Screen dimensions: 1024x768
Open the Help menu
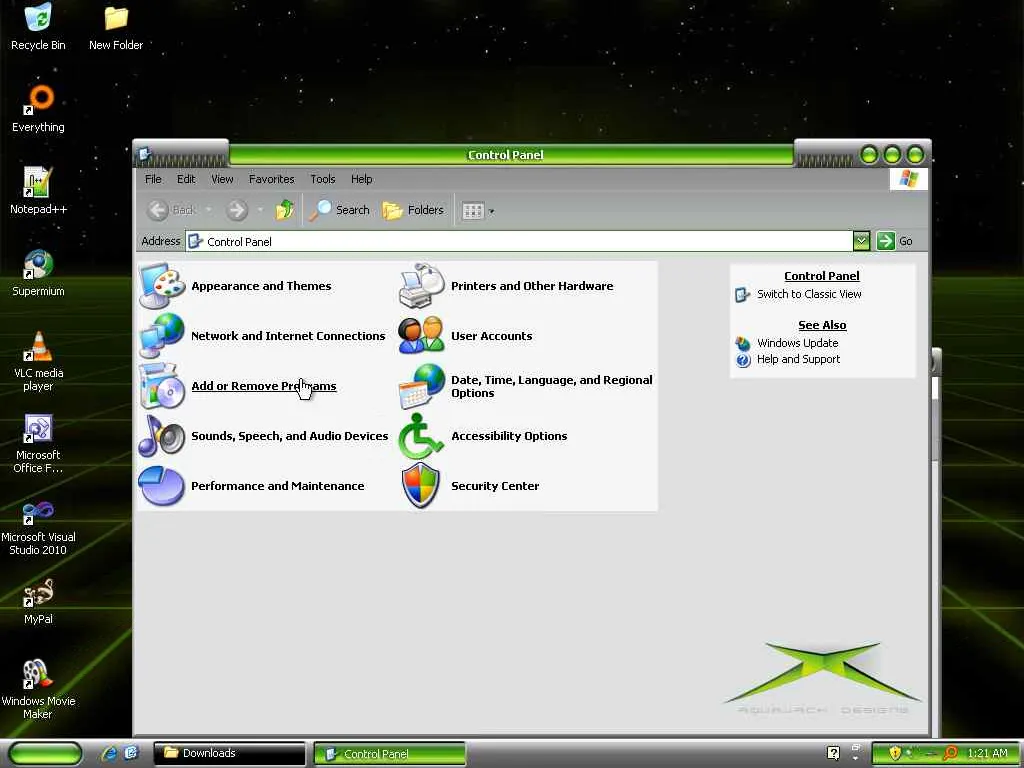click(361, 179)
